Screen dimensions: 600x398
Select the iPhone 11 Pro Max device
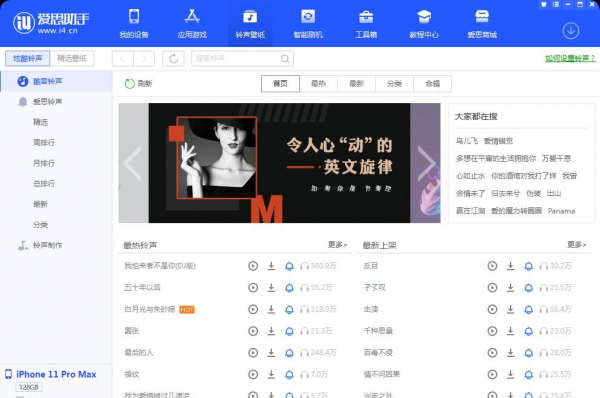[56, 374]
